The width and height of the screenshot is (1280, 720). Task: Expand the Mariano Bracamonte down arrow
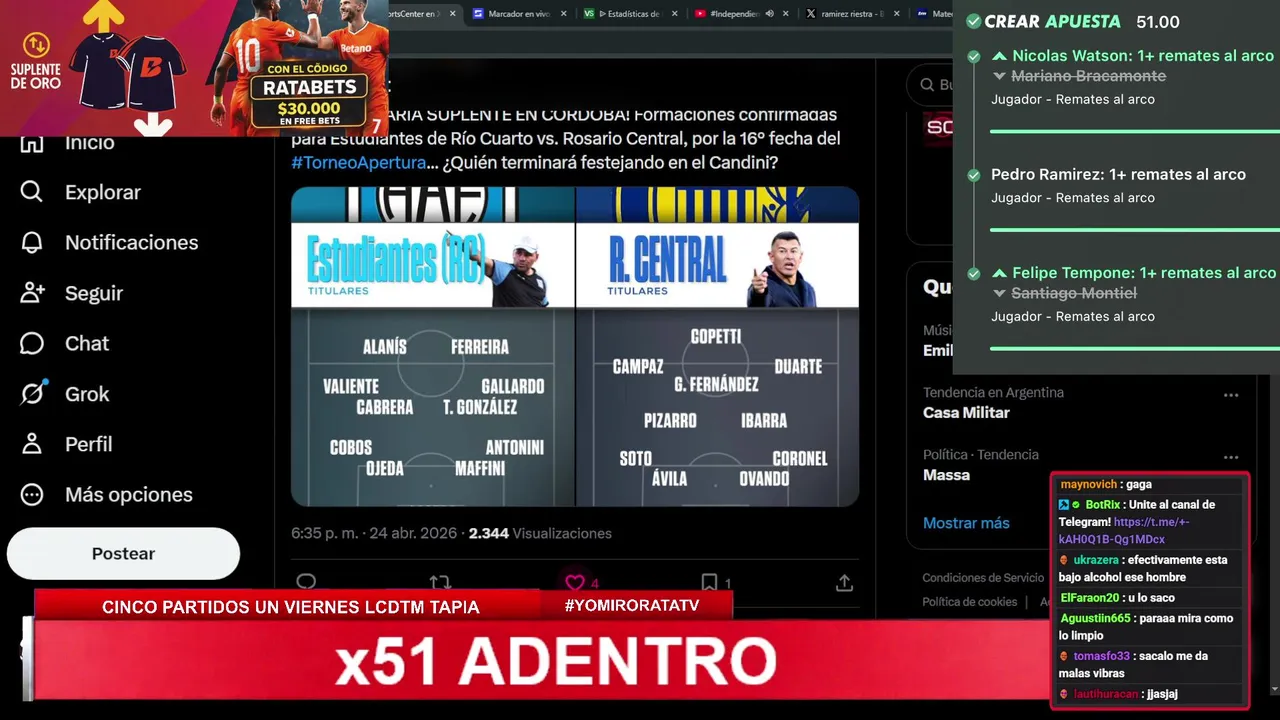pos(999,76)
